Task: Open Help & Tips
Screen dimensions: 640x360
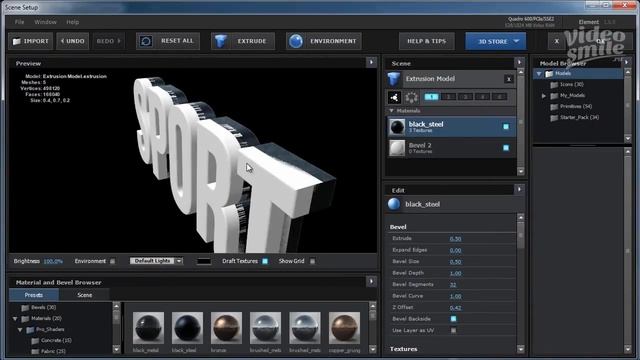Action: [x=427, y=41]
